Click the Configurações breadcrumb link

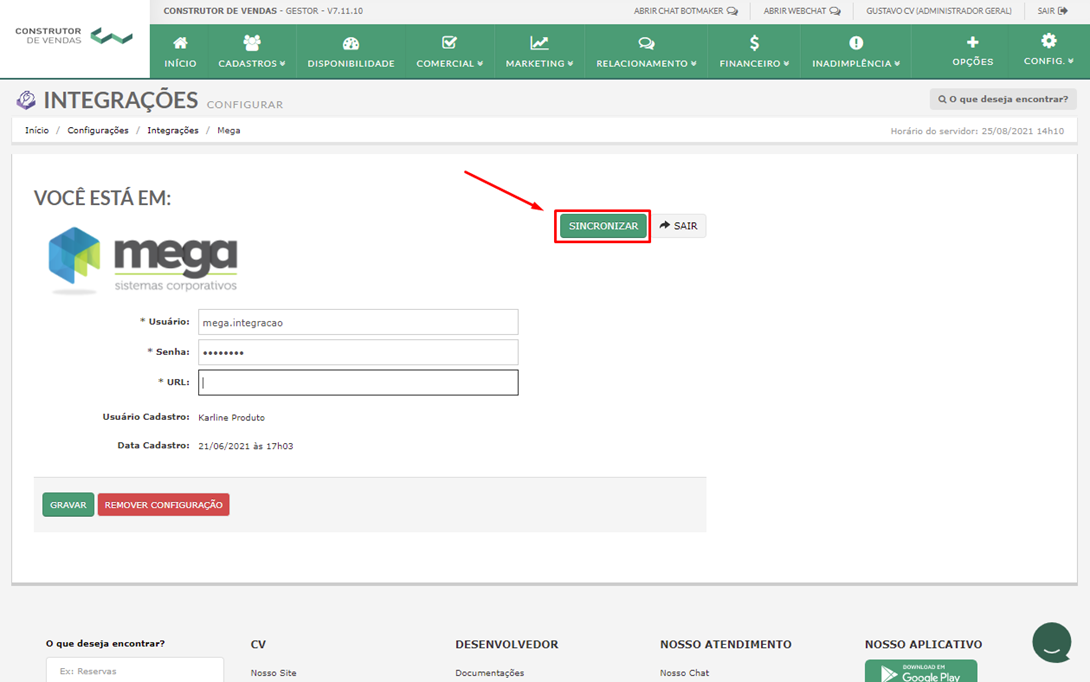point(98,131)
